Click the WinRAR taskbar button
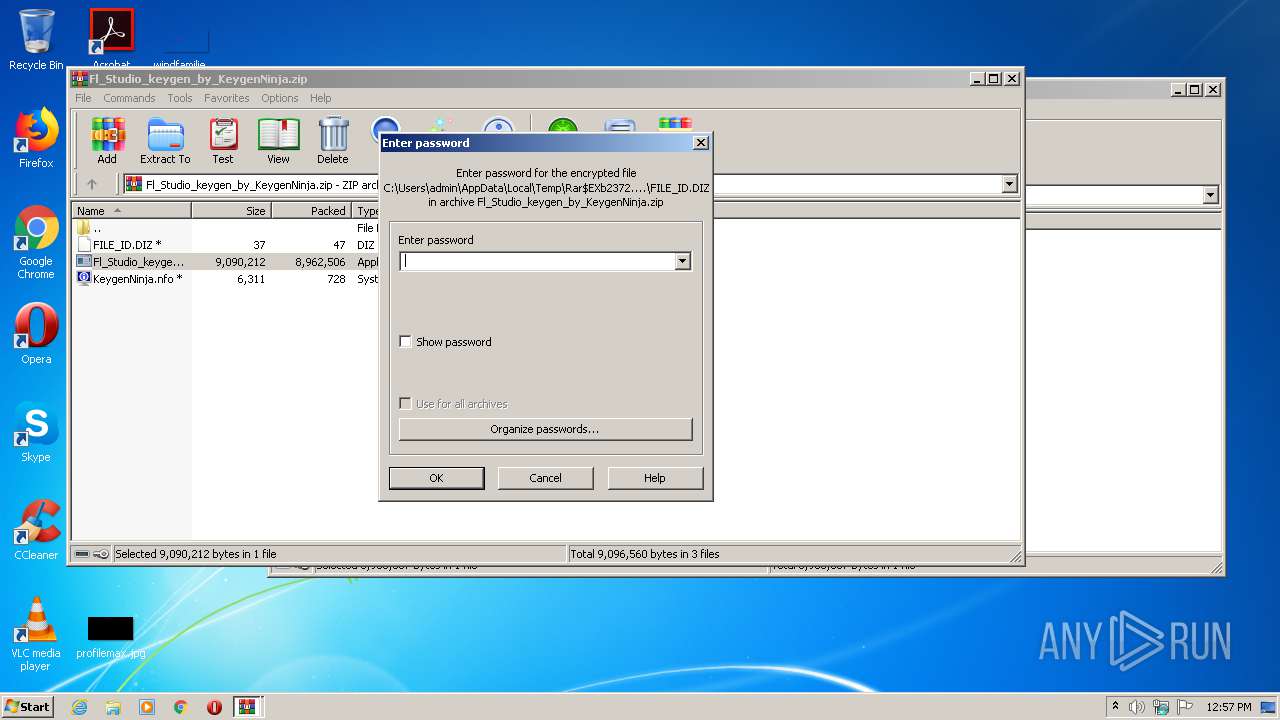This screenshot has width=1280, height=720. coord(248,707)
